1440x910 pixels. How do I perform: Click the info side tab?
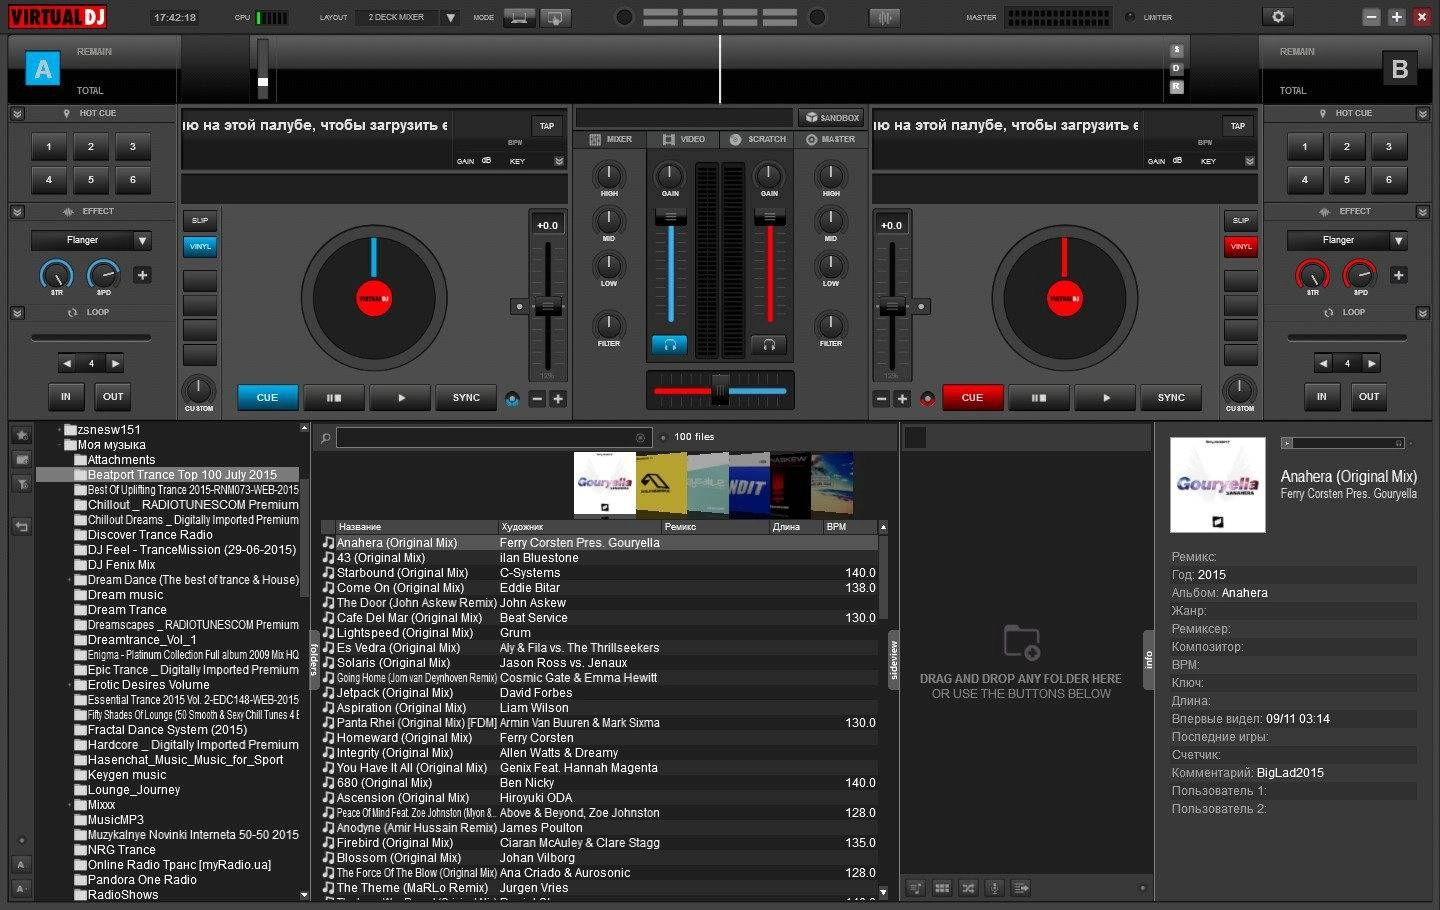tap(1148, 660)
